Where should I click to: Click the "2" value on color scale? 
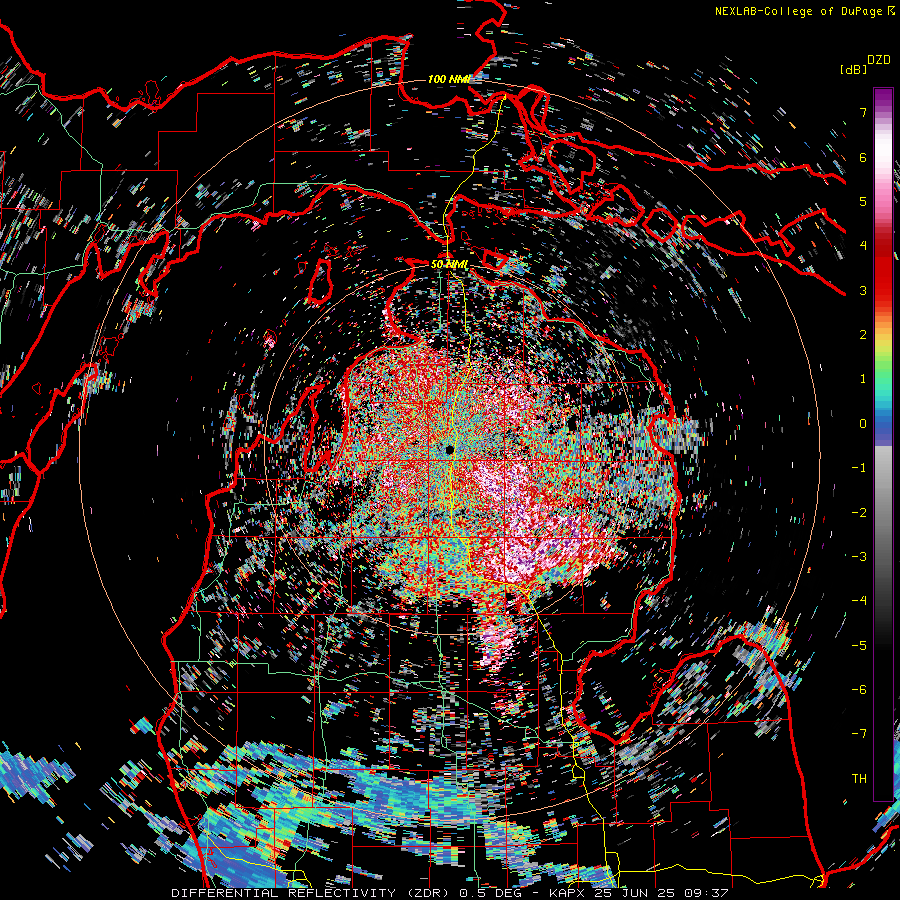point(863,335)
